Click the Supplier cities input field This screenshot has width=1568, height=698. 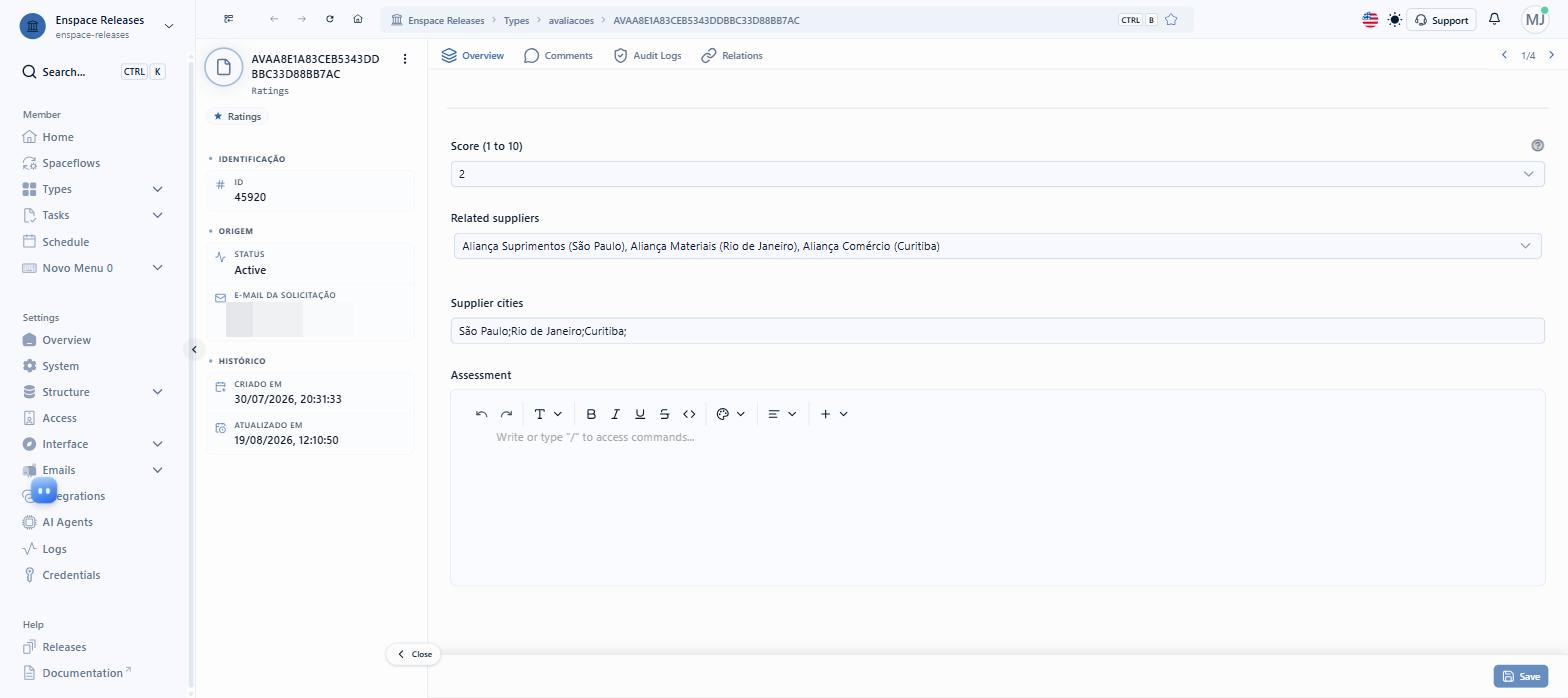997,331
